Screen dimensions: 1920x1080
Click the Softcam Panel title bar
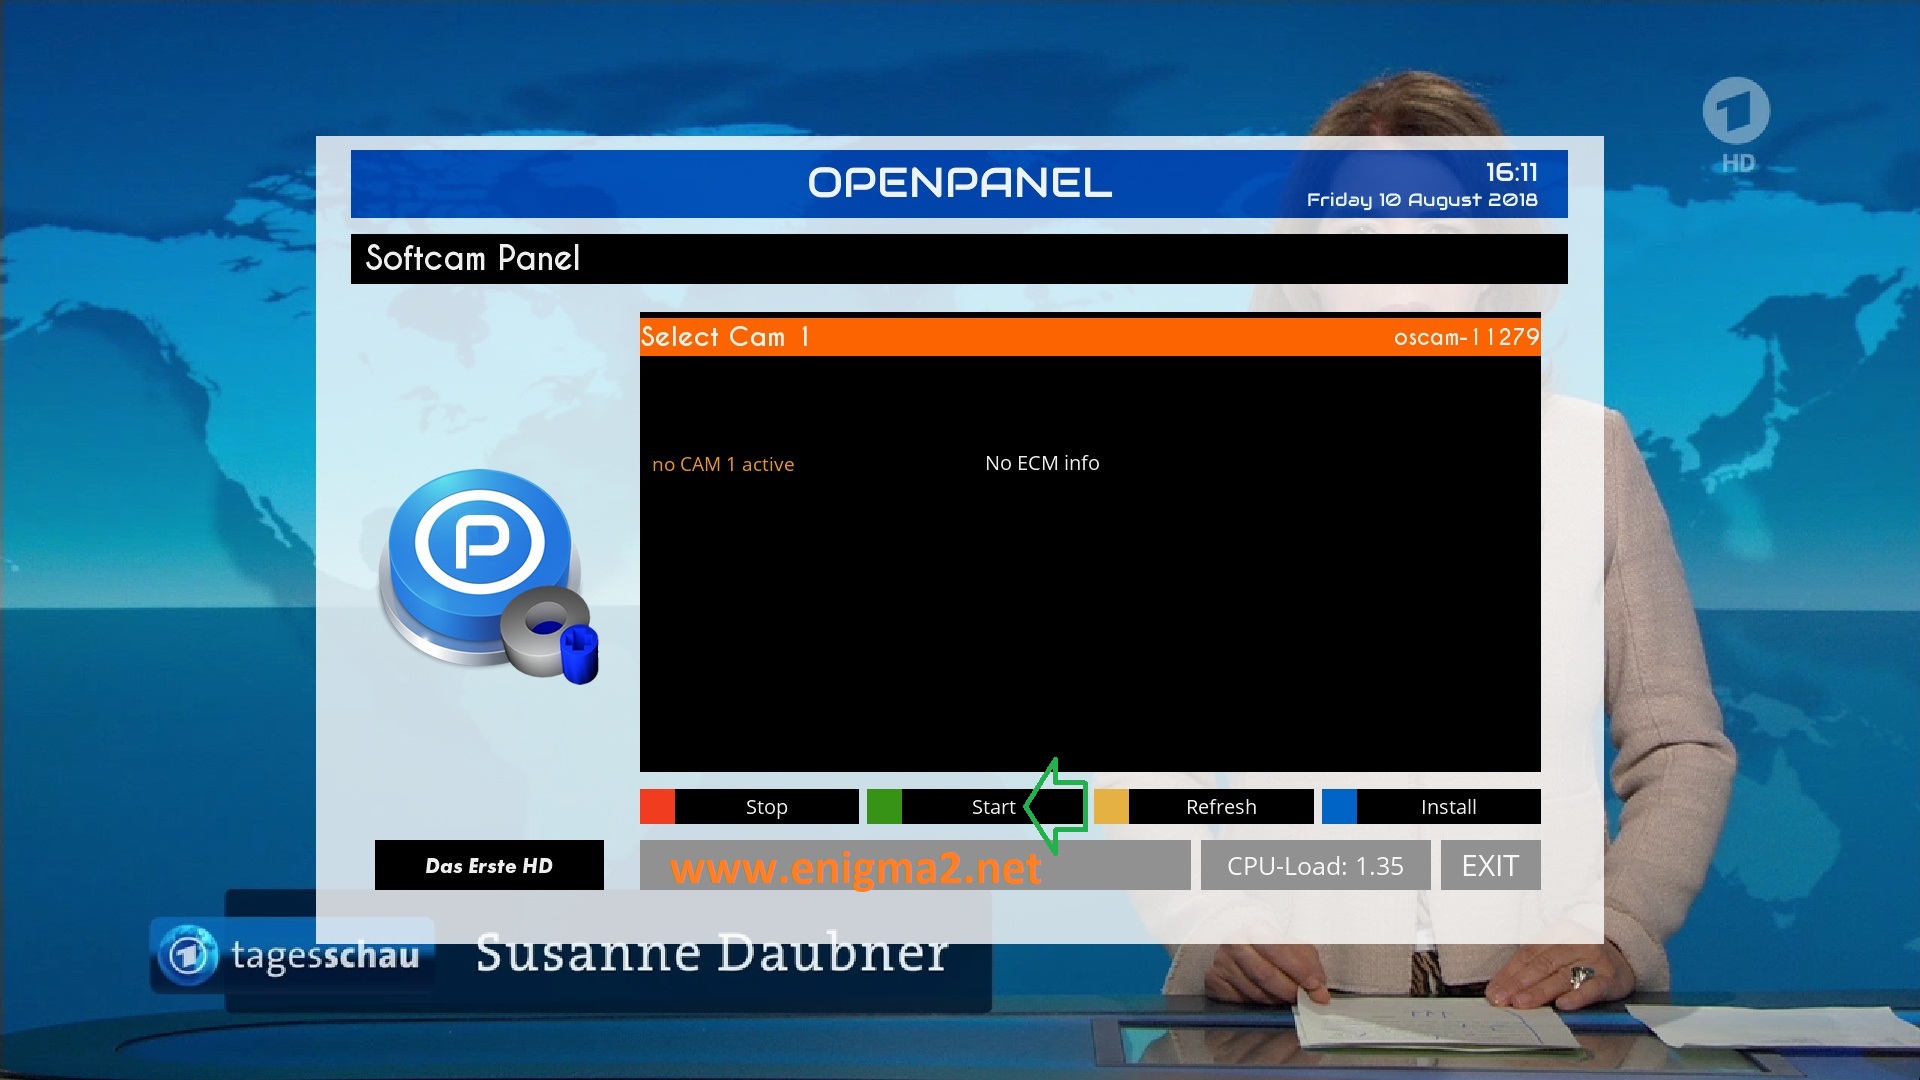click(959, 259)
